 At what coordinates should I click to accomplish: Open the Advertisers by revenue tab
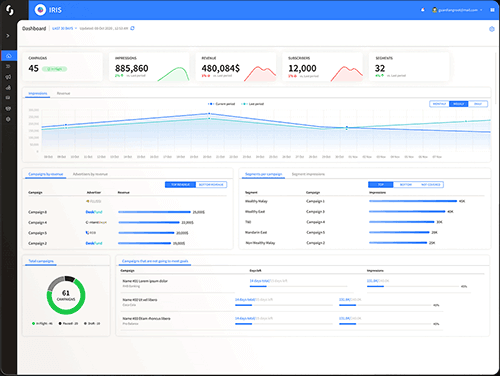coord(90,174)
